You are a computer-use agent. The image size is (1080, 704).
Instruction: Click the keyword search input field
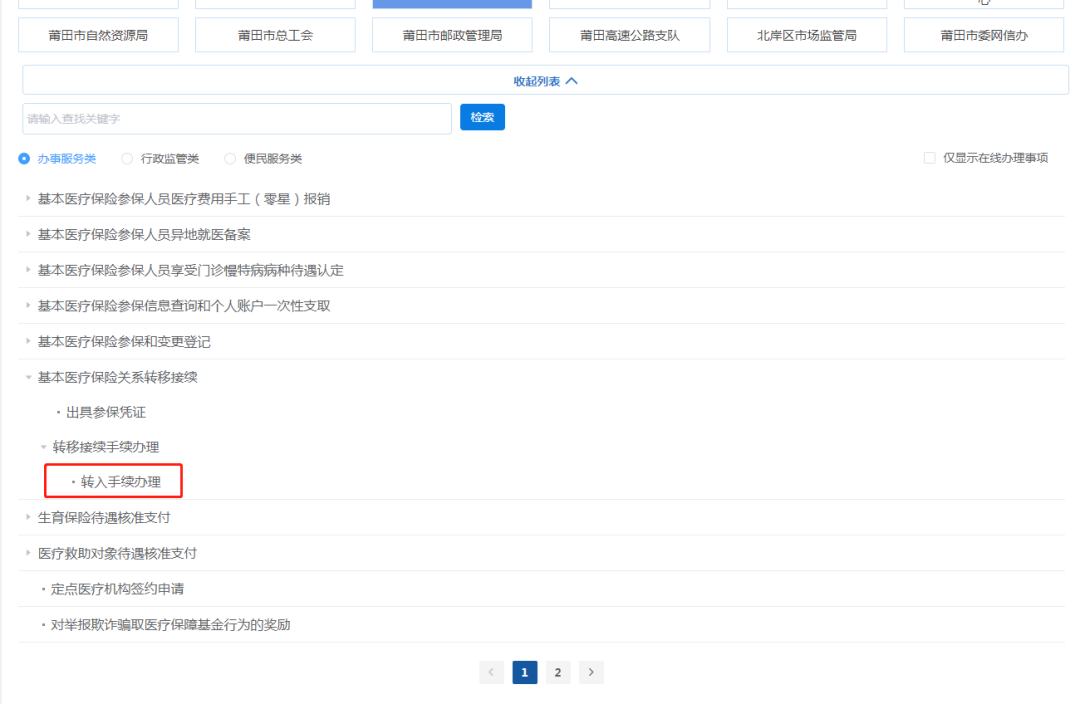[237, 119]
